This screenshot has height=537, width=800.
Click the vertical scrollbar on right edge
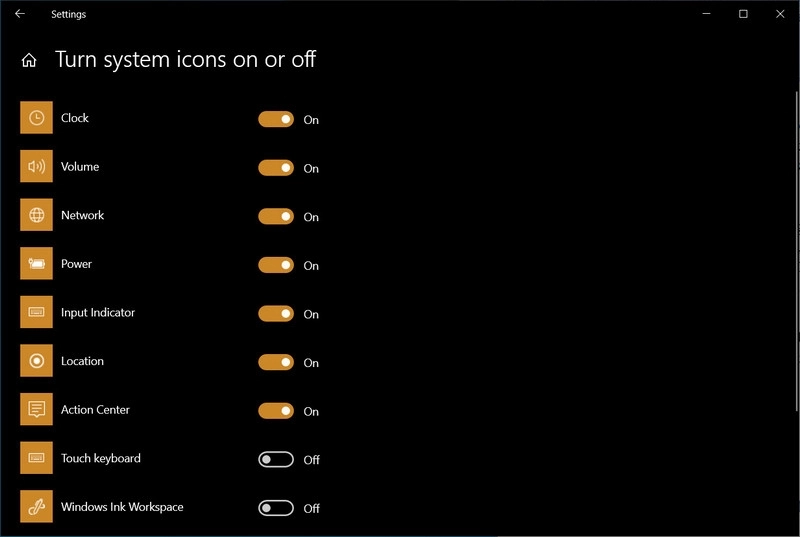pyautogui.click(x=796, y=251)
